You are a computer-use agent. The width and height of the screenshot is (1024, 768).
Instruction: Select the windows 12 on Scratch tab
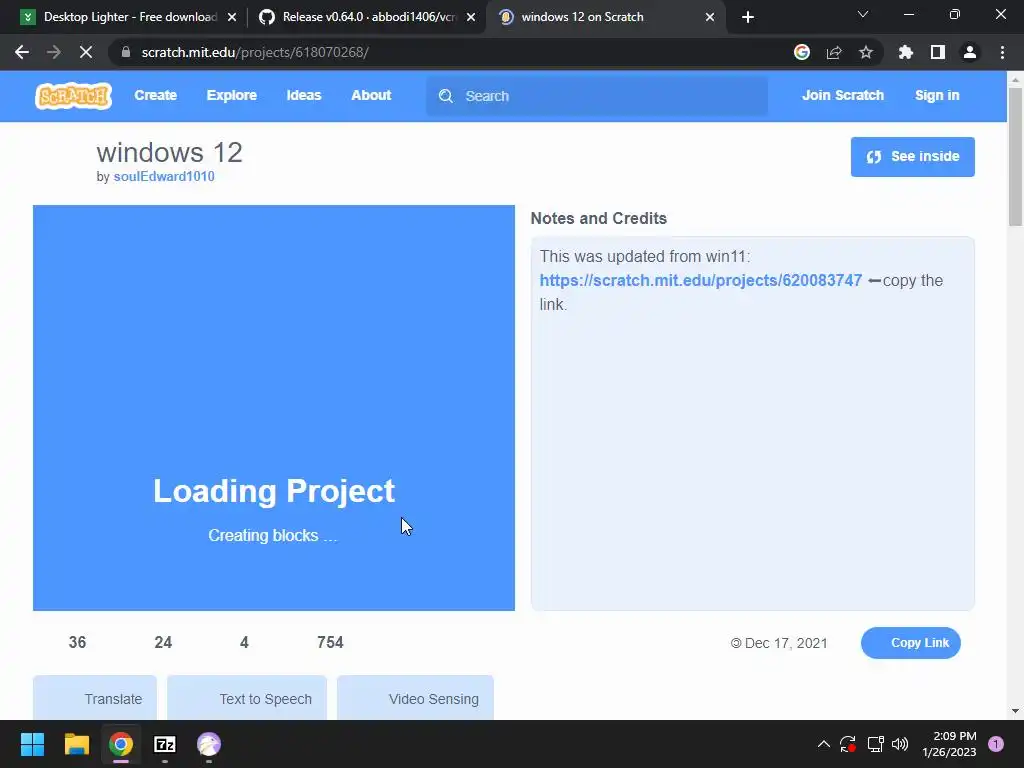(x=605, y=17)
